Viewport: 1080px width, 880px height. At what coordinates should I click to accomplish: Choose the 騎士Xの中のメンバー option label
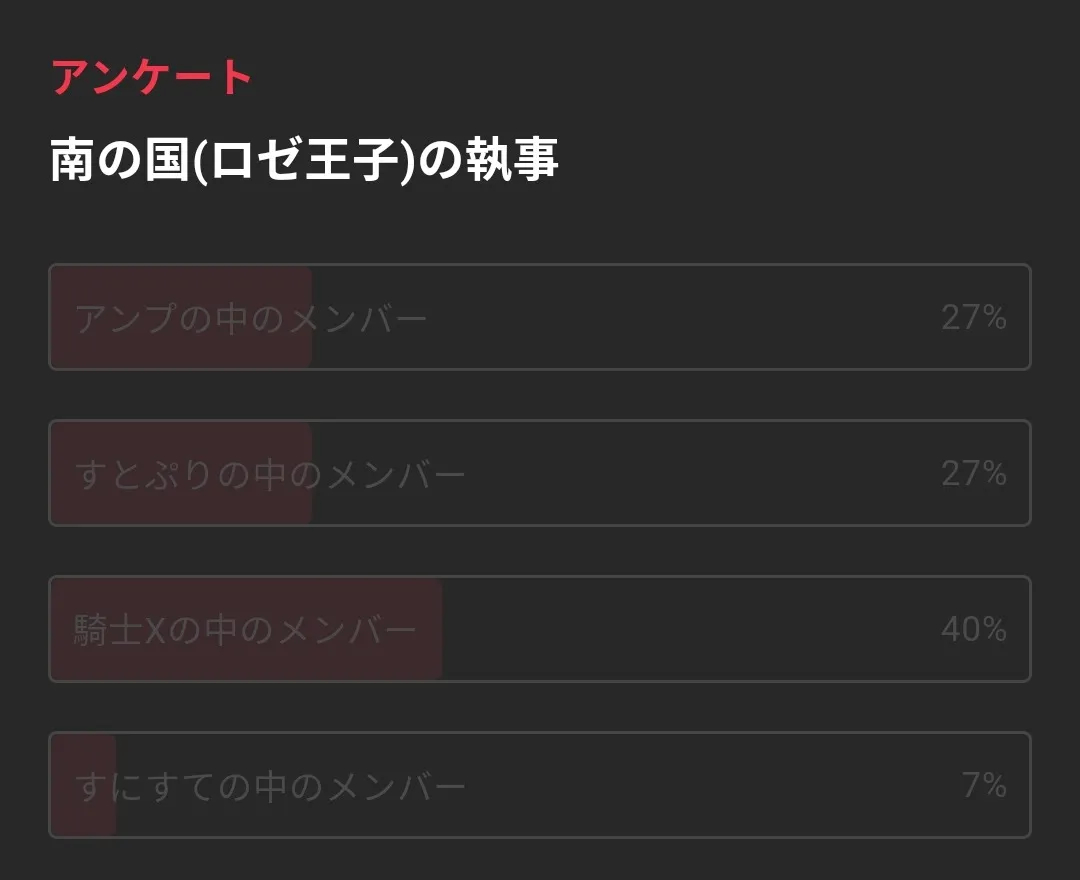pyautogui.click(x=245, y=630)
